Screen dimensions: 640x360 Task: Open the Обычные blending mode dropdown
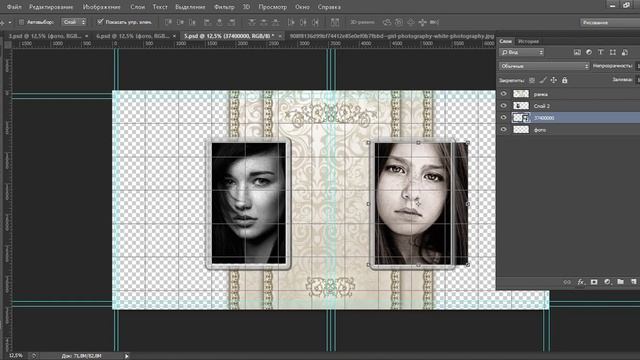click(544, 66)
